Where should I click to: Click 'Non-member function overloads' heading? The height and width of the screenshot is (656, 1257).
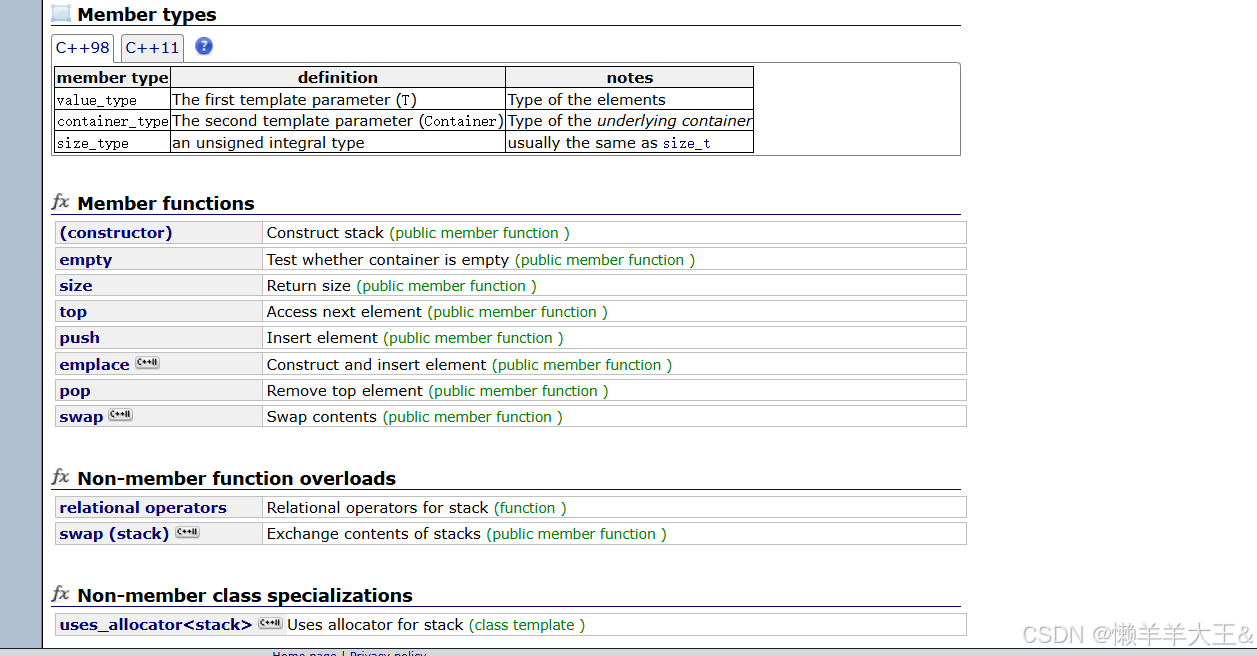(237, 478)
